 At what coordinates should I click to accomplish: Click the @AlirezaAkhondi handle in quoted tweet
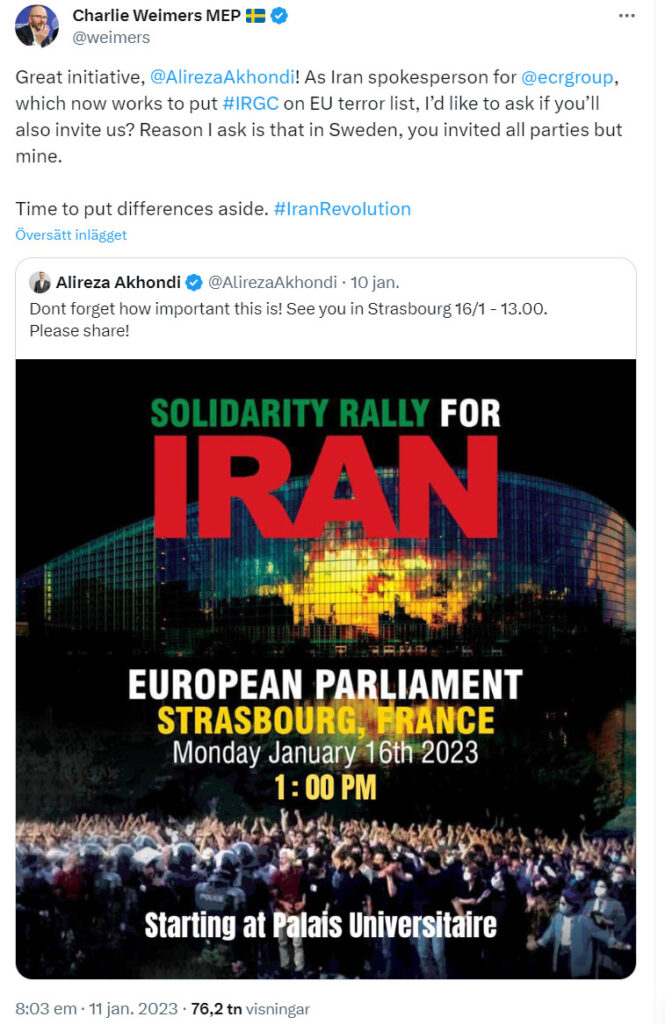pos(272,282)
